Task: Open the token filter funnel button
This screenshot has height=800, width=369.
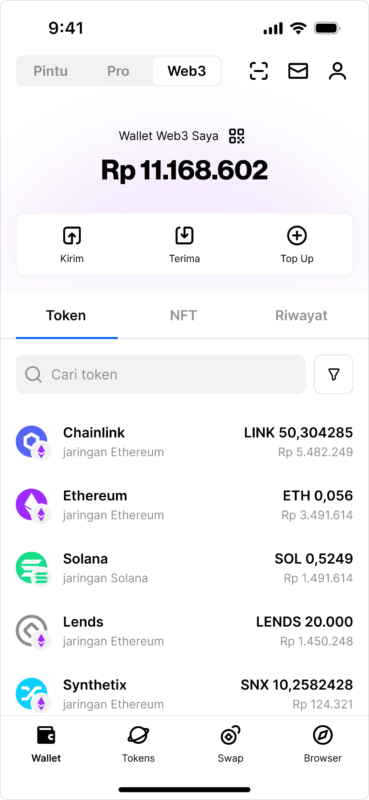Action: tap(333, 374)
